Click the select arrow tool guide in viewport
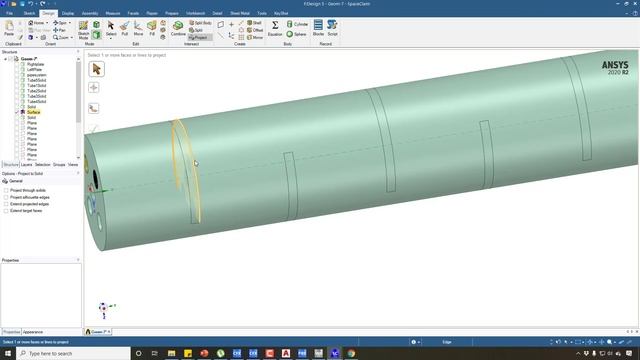Image resolution: width=640 pixels, height=360 pixels. click(96, 69)
